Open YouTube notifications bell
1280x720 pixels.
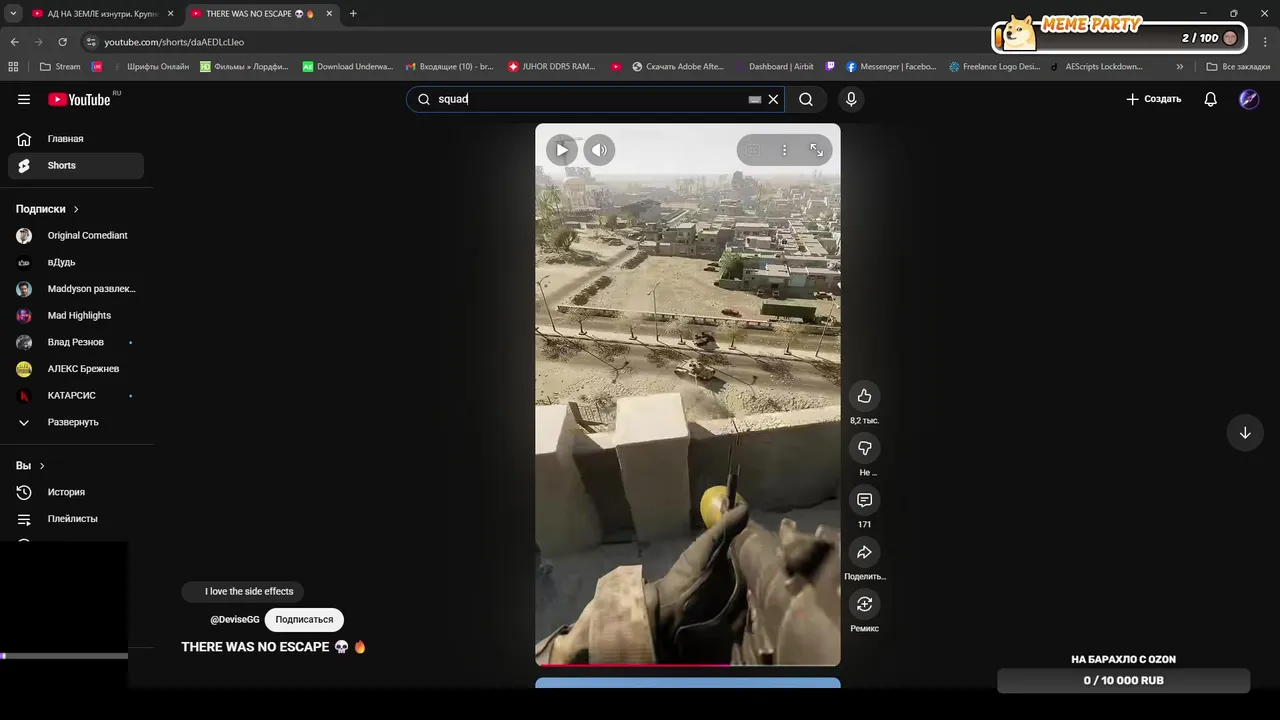(x=1211, y=99)
